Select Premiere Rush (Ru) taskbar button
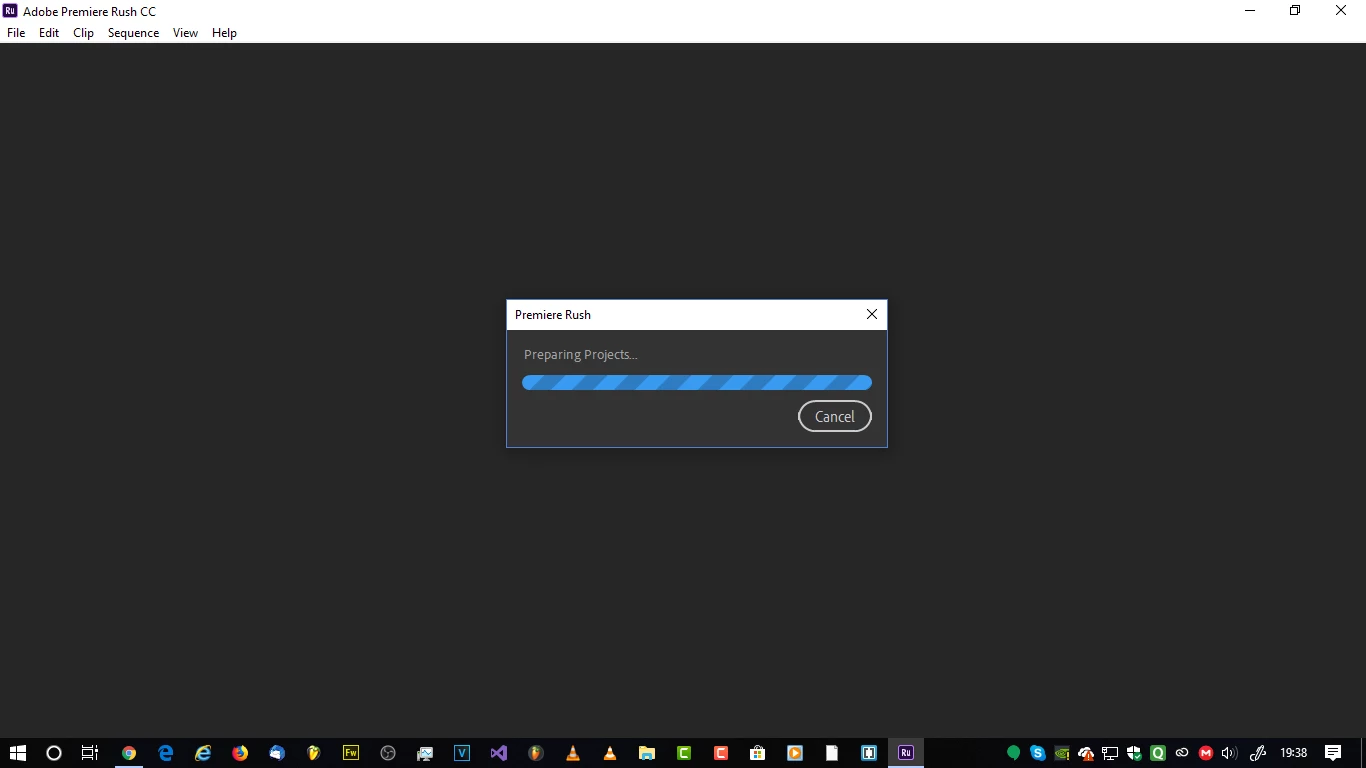Image resolution: width=1366 pixels, height=768 pixels. pos(906,753)
